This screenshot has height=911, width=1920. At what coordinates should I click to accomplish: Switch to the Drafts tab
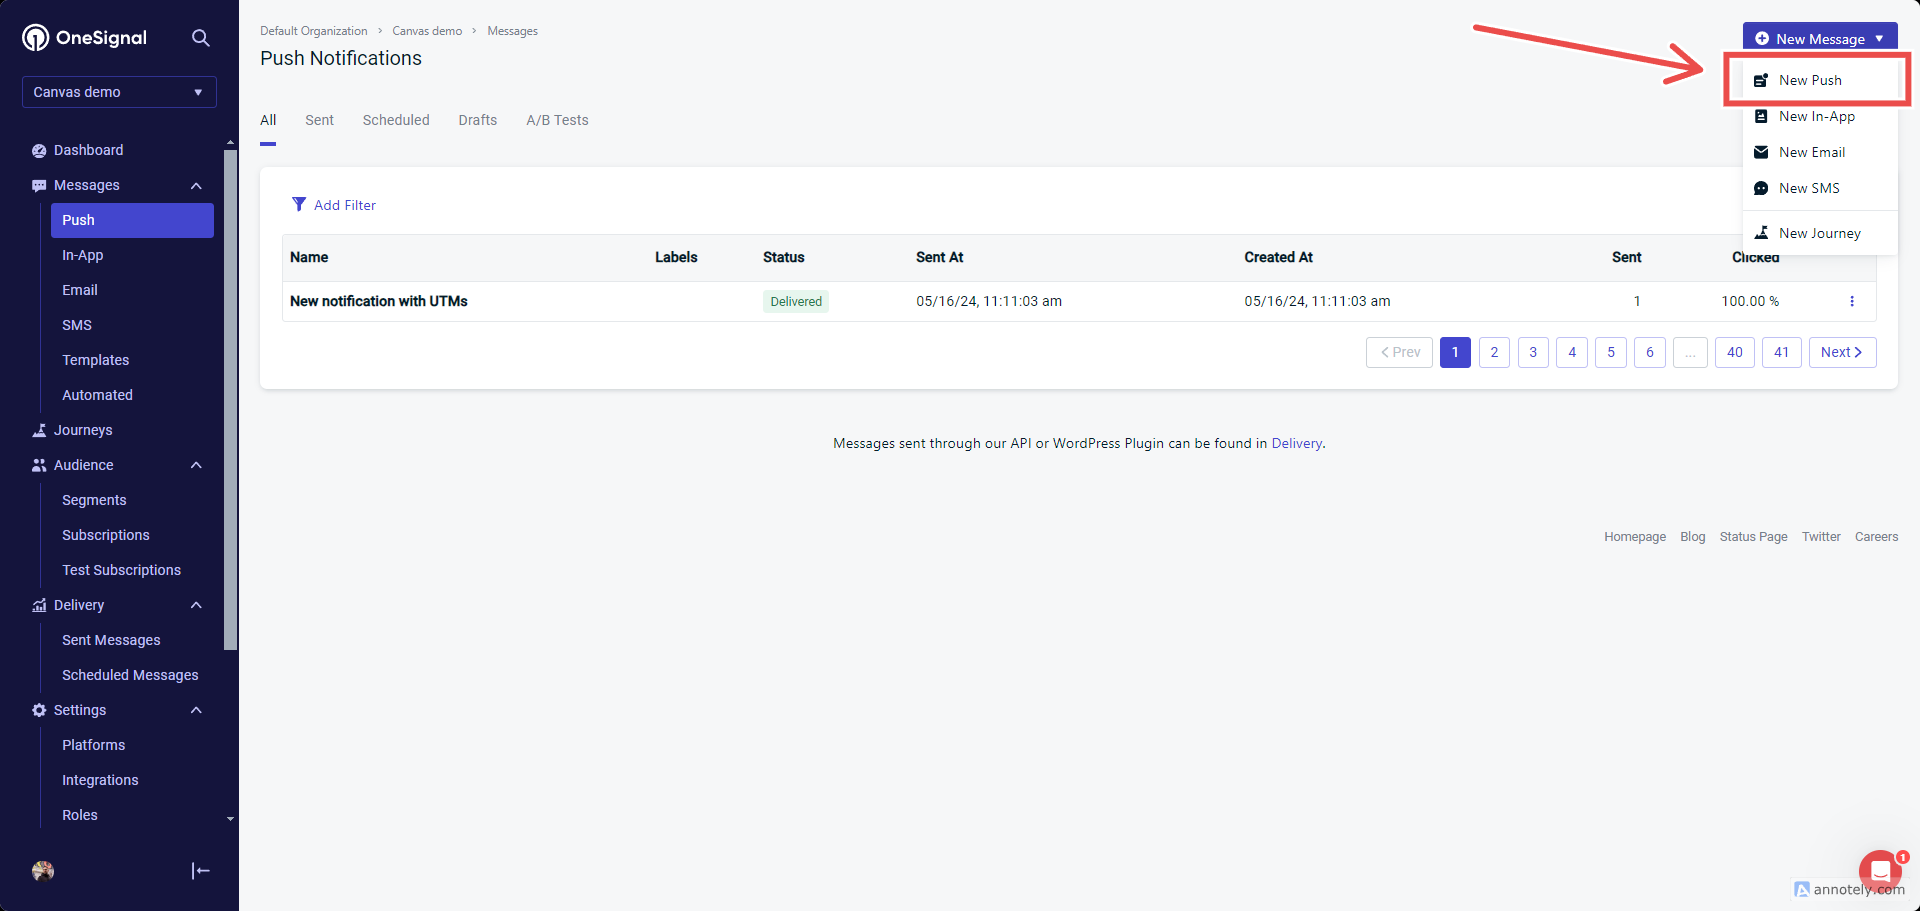478,120
